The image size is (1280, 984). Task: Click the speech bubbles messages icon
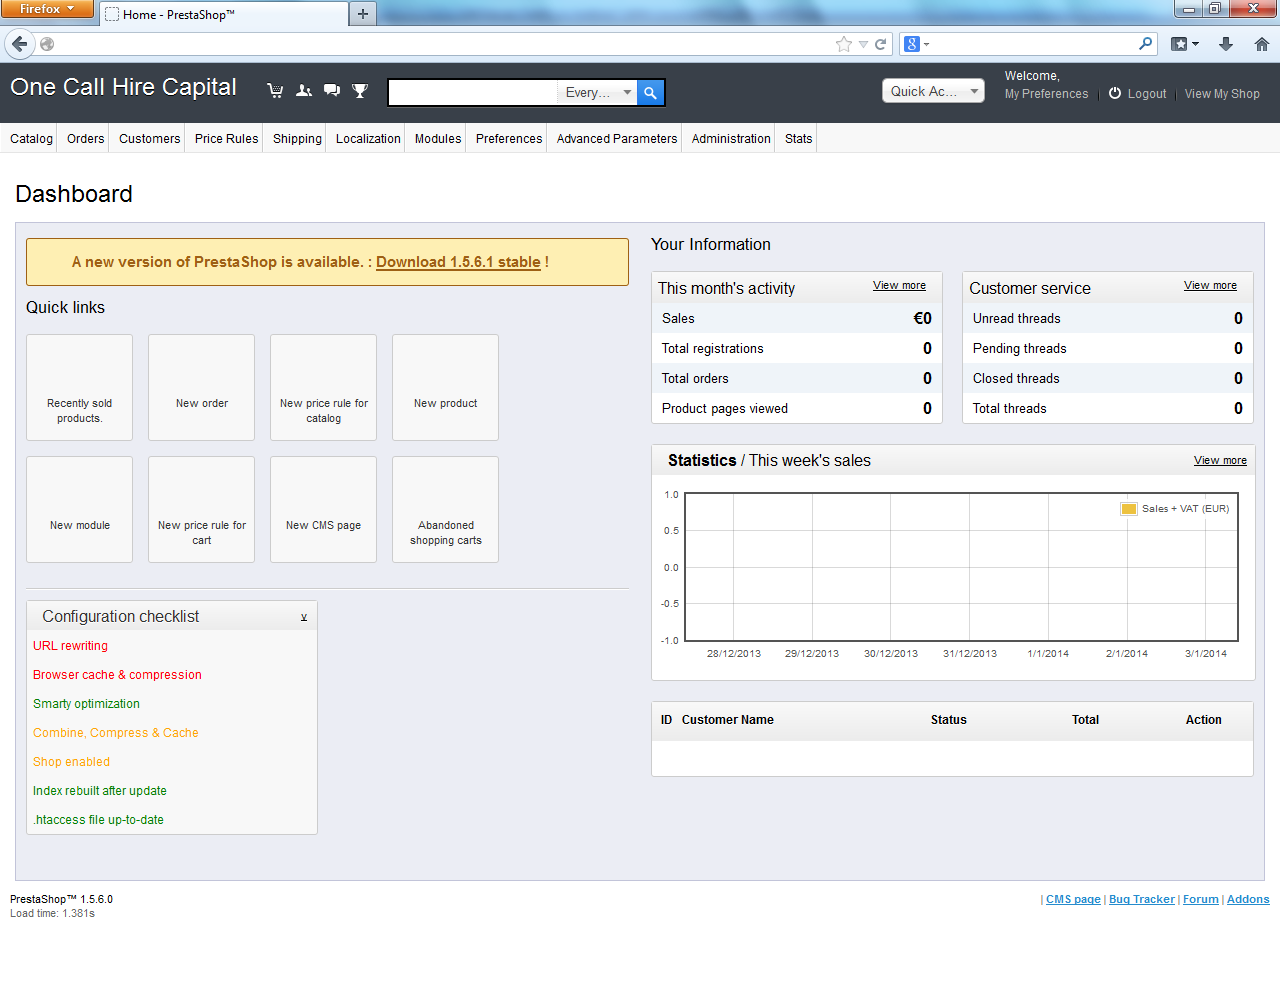pyautogui.click(x=332, y=91)
